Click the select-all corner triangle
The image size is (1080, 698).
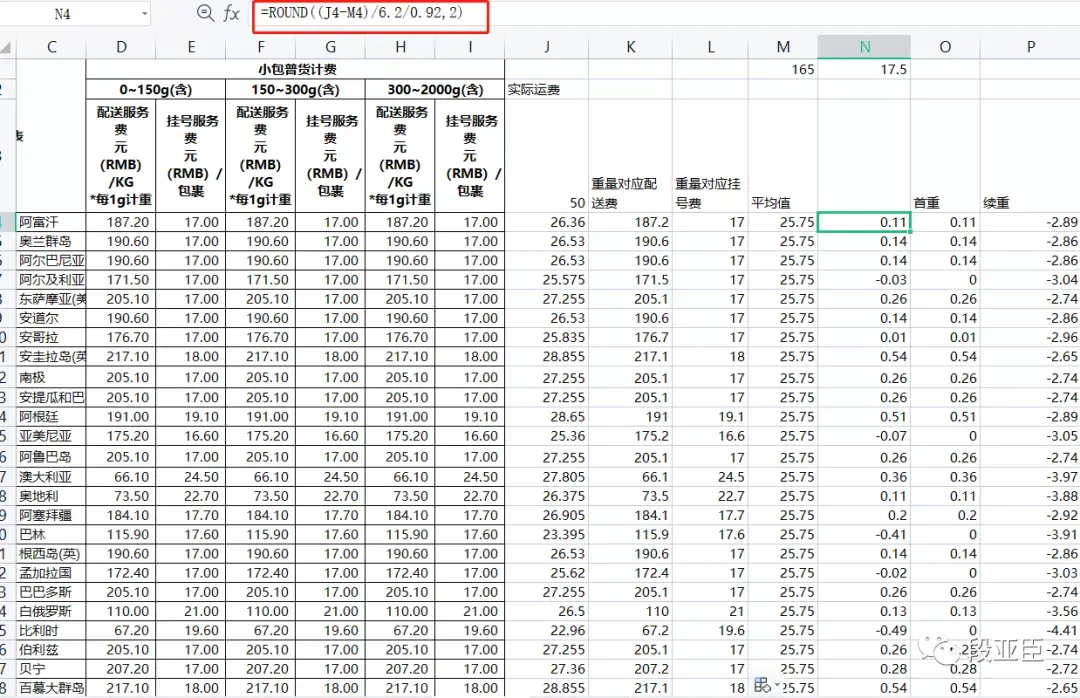point(6,48)
